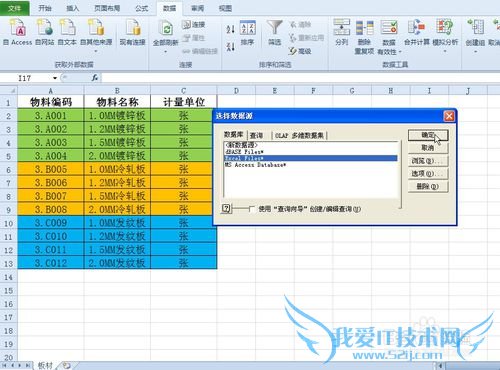Open the 板材 worksheet tab
The width and height of the screenshot is (500, 370).
45,366
